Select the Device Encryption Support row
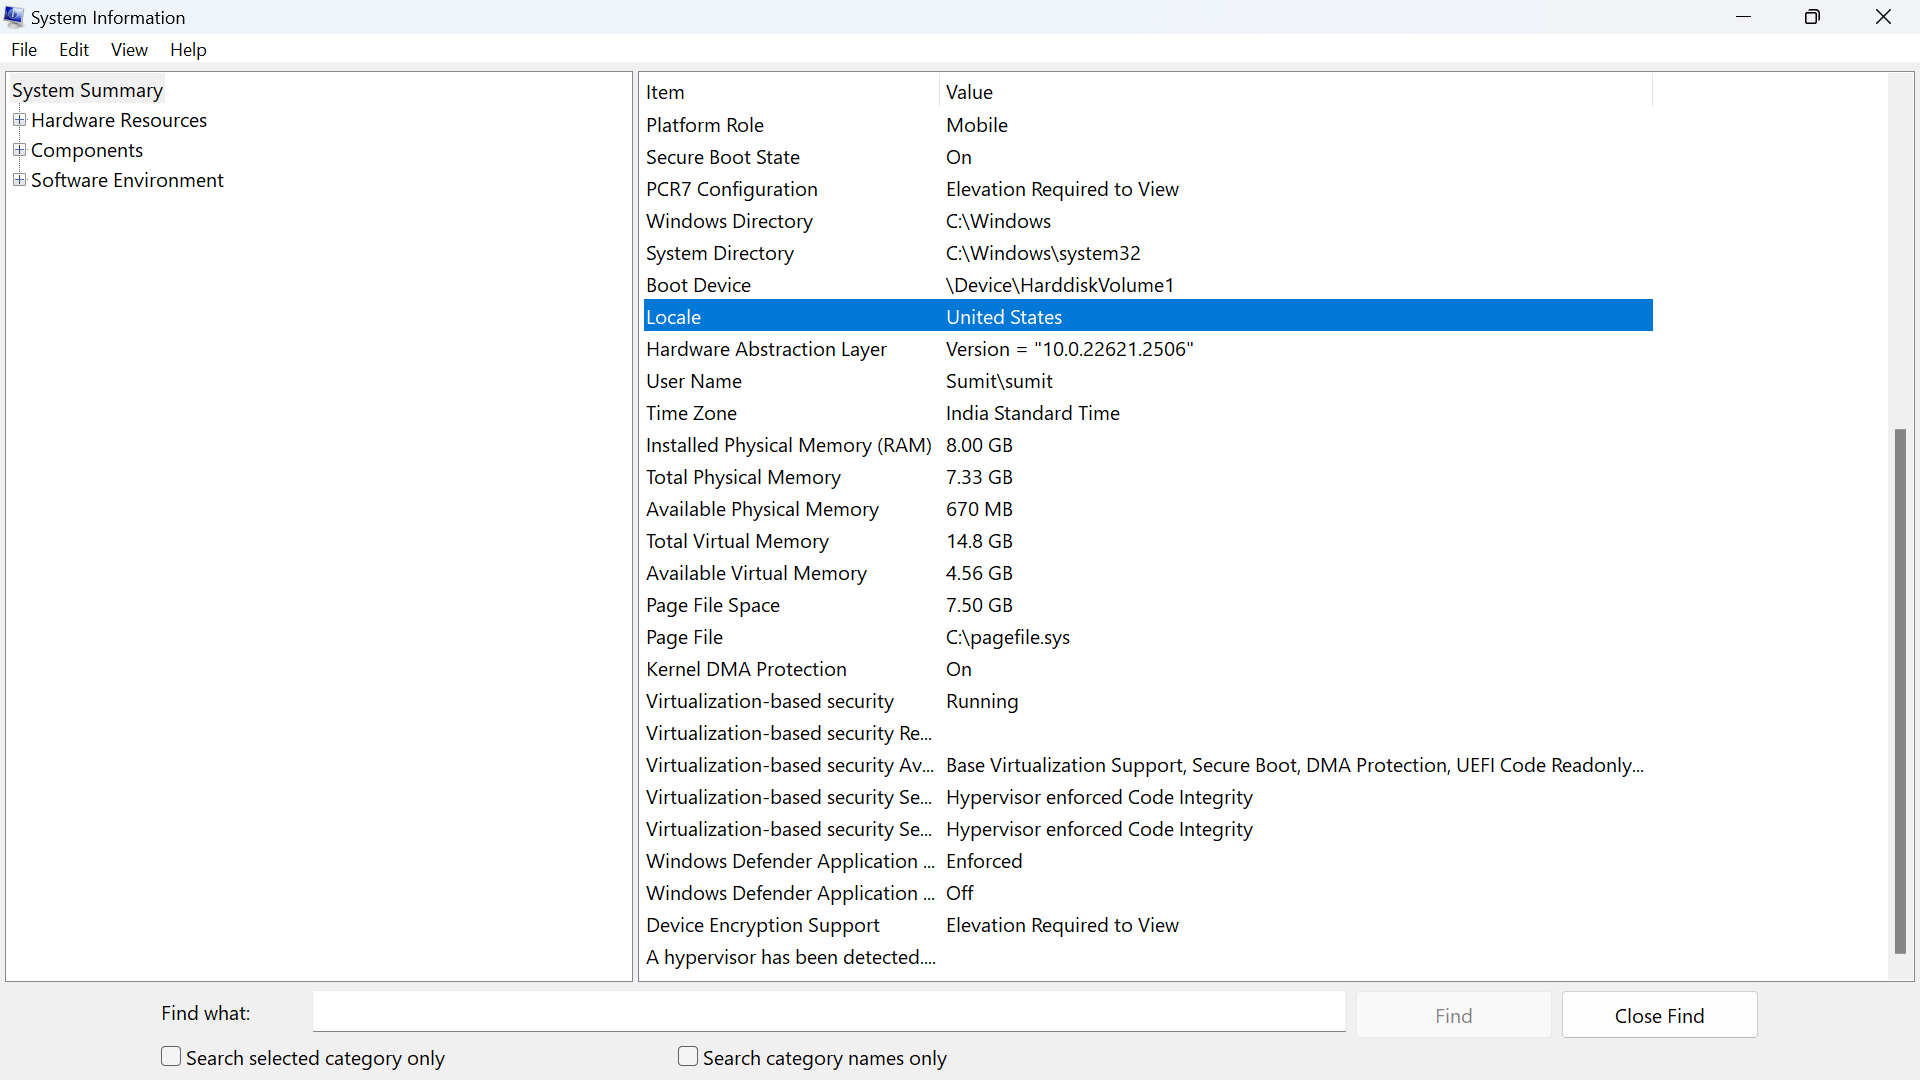The height and width of the screenshot is (1080, 1920). click(x=1148, y=925)
